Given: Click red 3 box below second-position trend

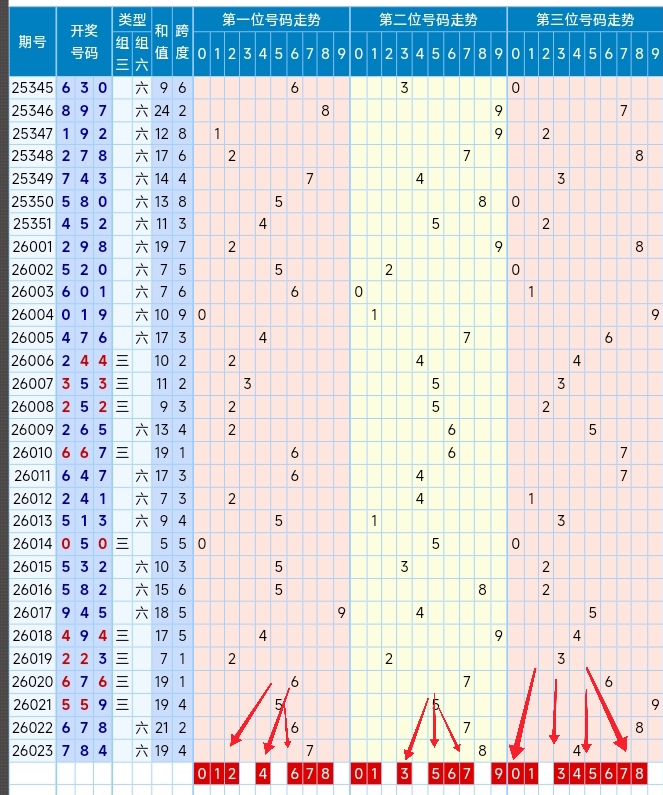Looking at the screenshot, I should (404, 773).
